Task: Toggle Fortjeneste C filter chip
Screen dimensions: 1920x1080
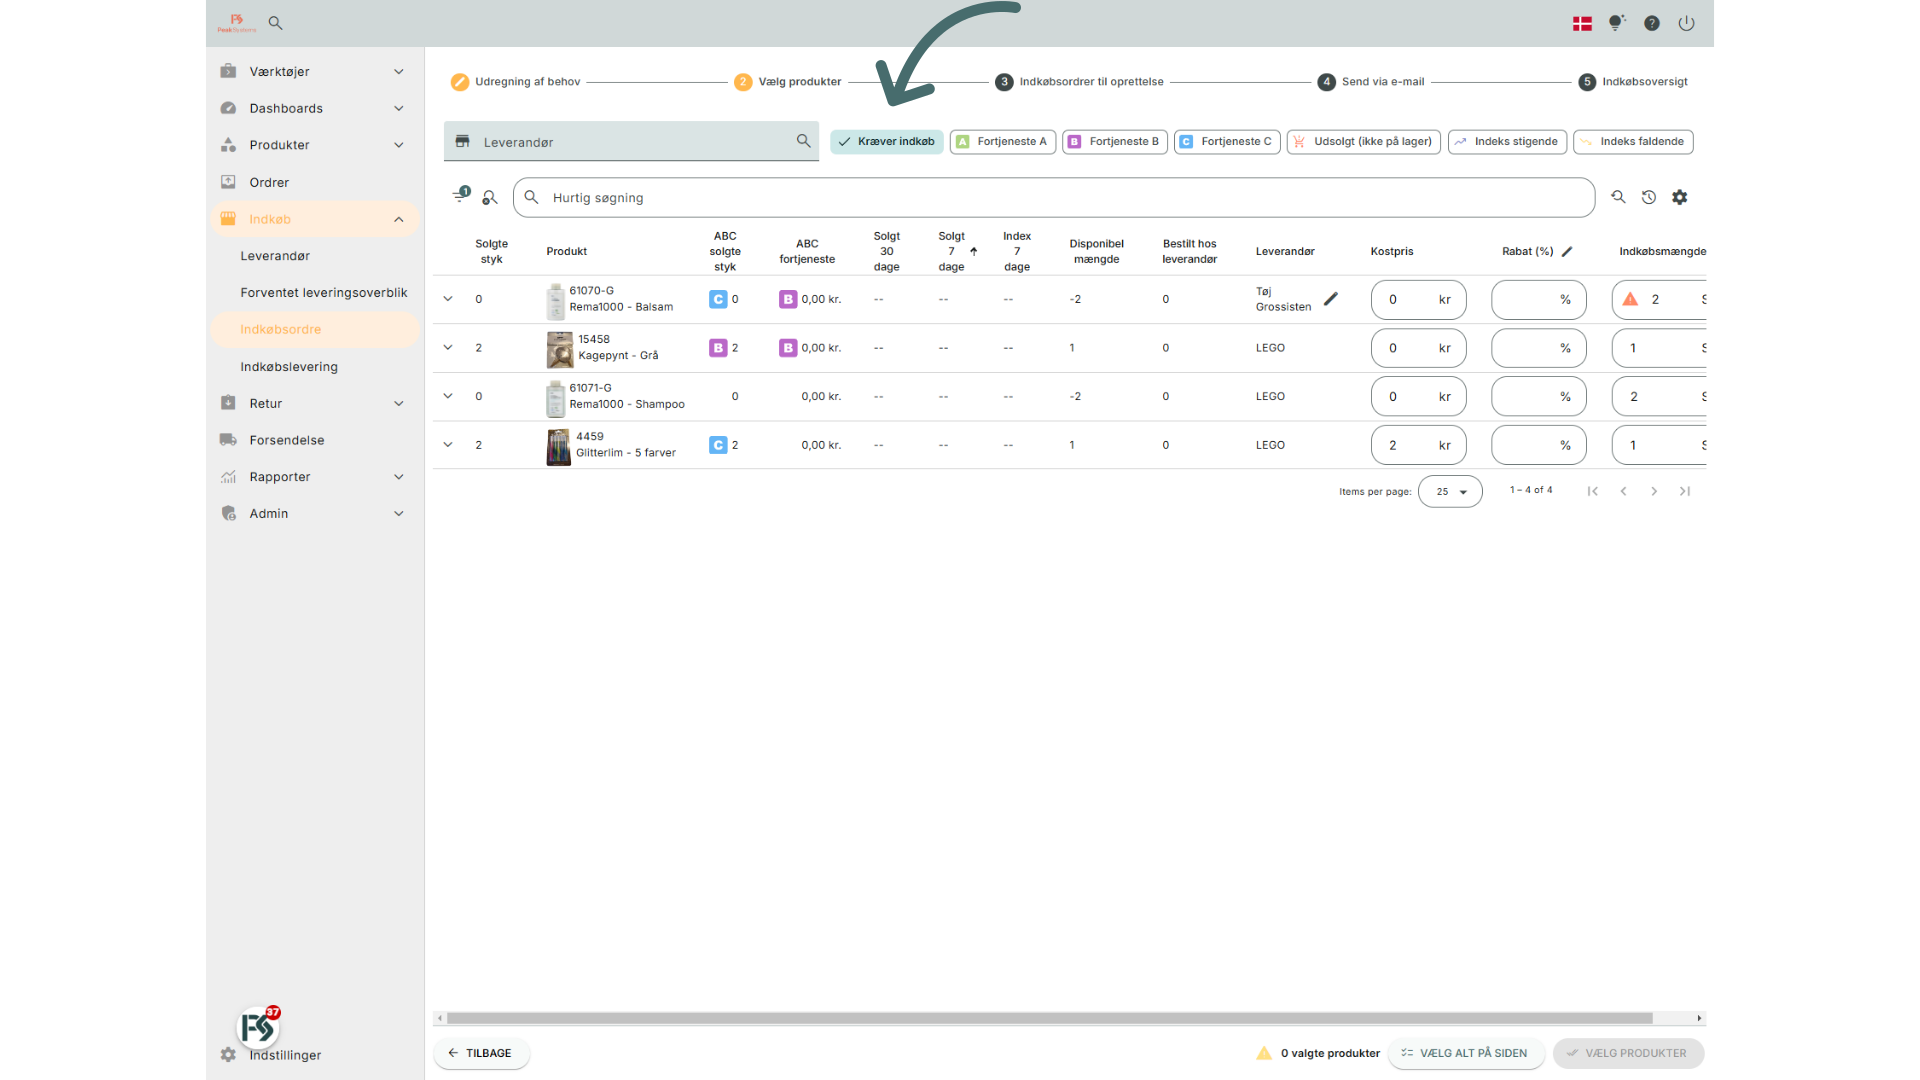Action: [x=1227, y=142]
